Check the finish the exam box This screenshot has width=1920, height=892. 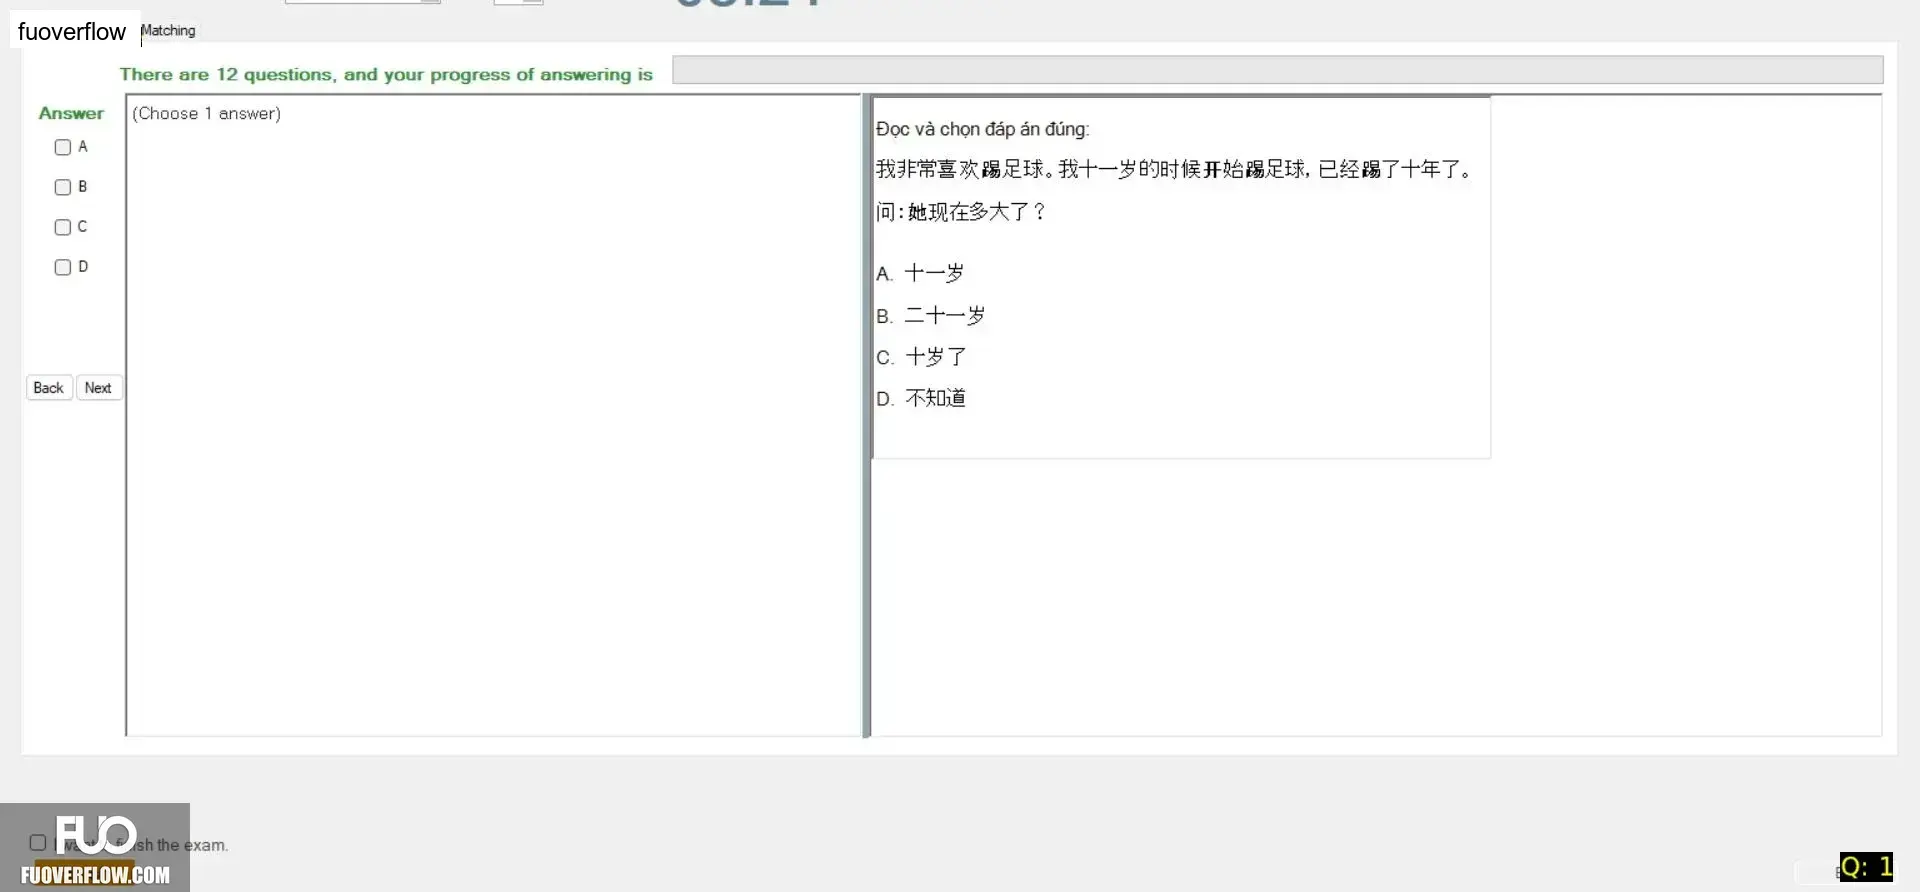click(x=38, y=843)
